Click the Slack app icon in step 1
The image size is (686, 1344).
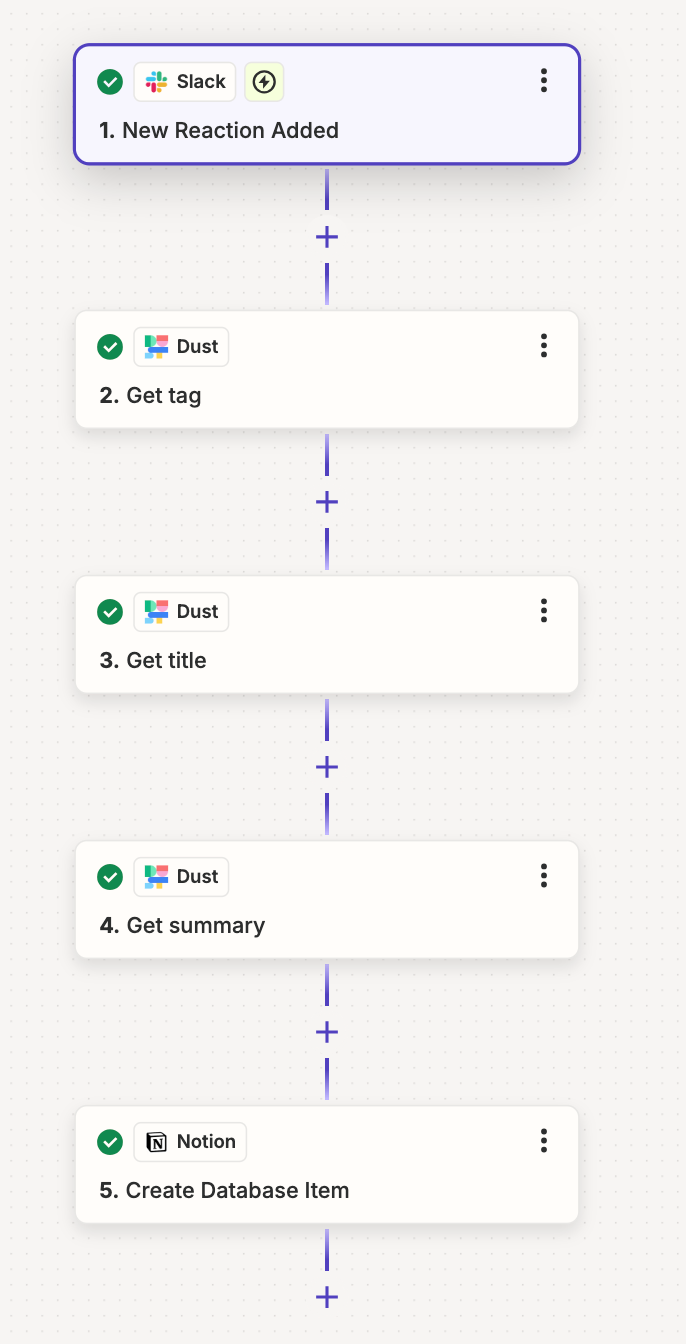(x=156, y=82)
